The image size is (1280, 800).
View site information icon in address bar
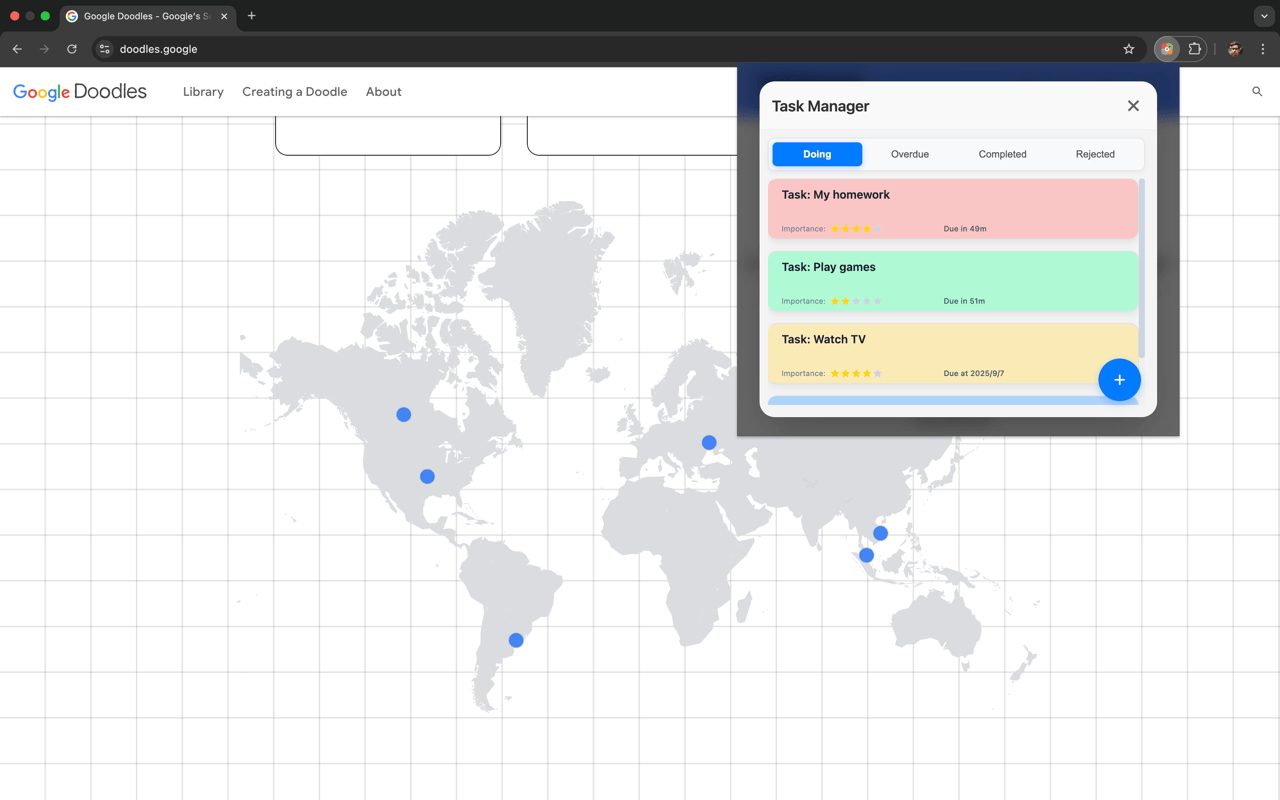tap(104, 49)
